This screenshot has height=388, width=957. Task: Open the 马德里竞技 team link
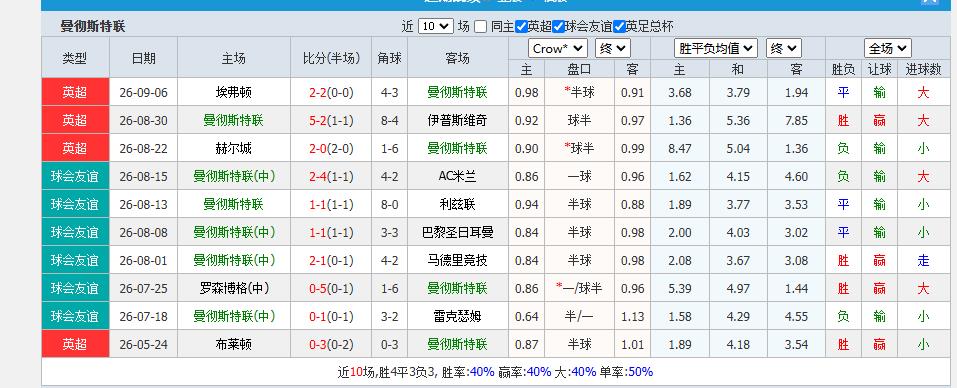coord(457,260)
